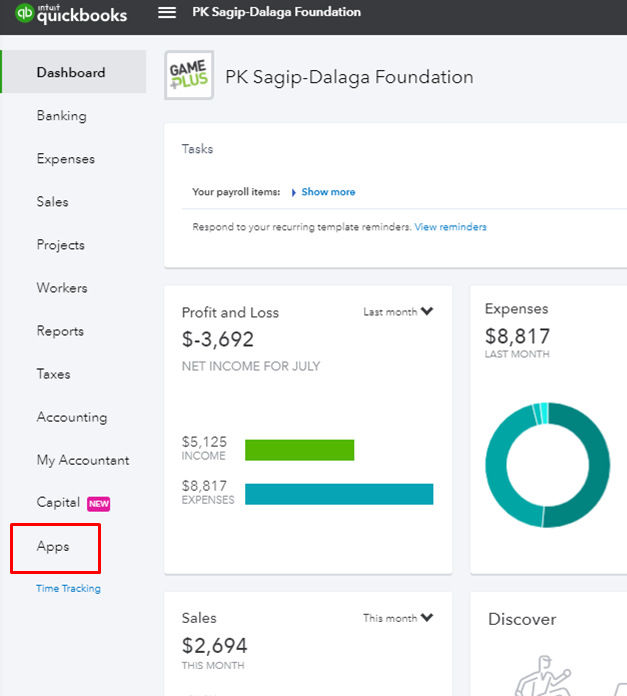Click the Game Plus company logo
Screen dimensions: 627x696
click(x=189, y=76)
